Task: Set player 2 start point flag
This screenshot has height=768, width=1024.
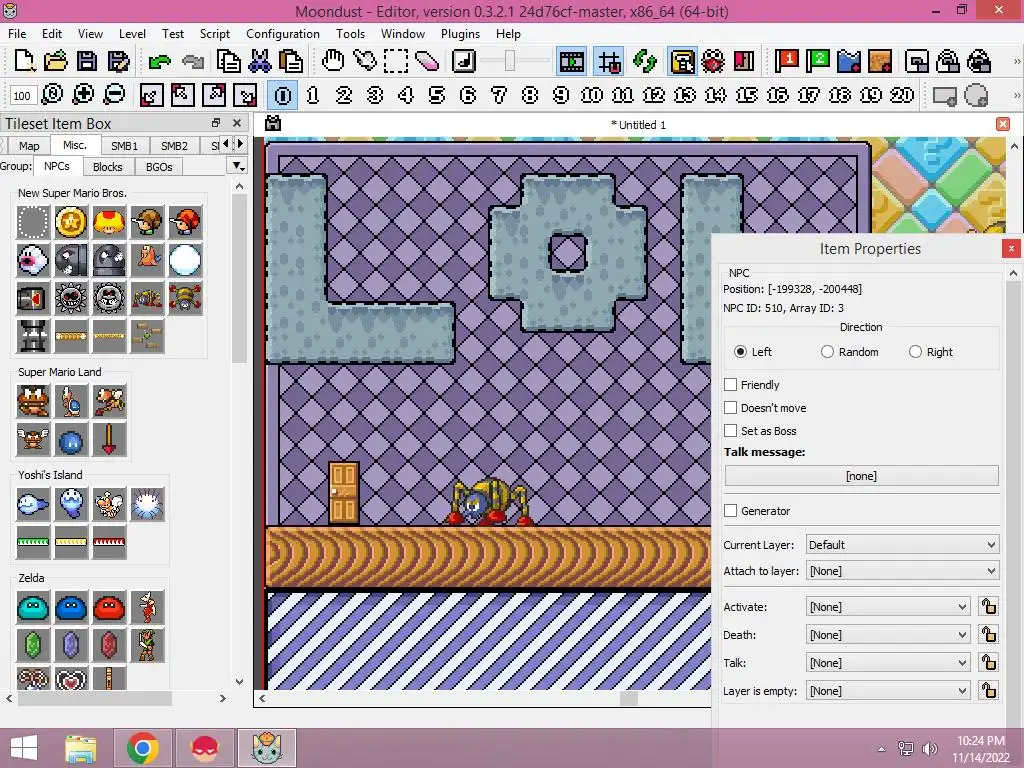Action: [818, 61]
